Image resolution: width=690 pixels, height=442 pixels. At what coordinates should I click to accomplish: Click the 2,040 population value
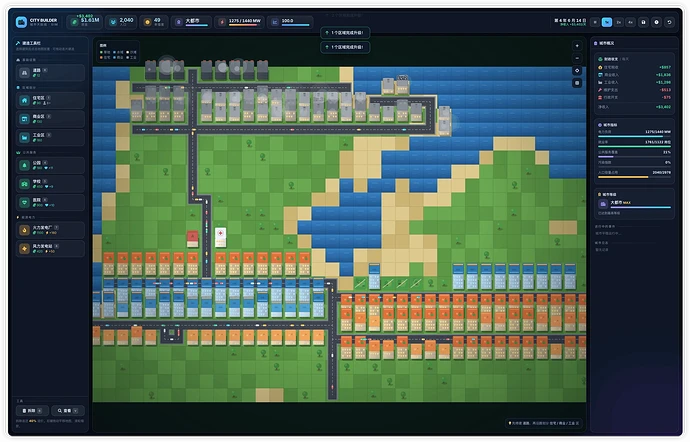click(x=126, y=20)
